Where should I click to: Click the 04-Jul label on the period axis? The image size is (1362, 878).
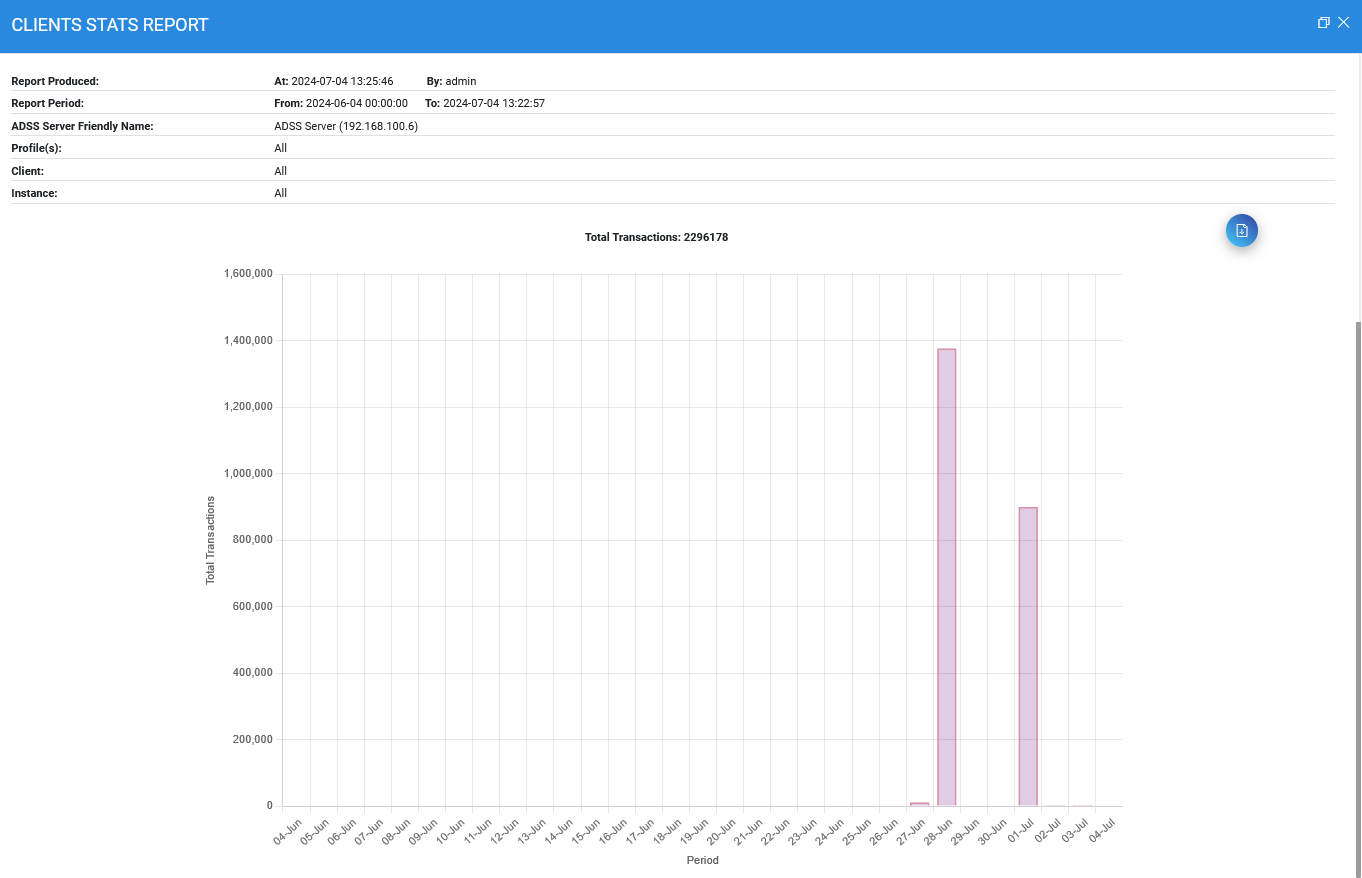(x=1101, y=831)
